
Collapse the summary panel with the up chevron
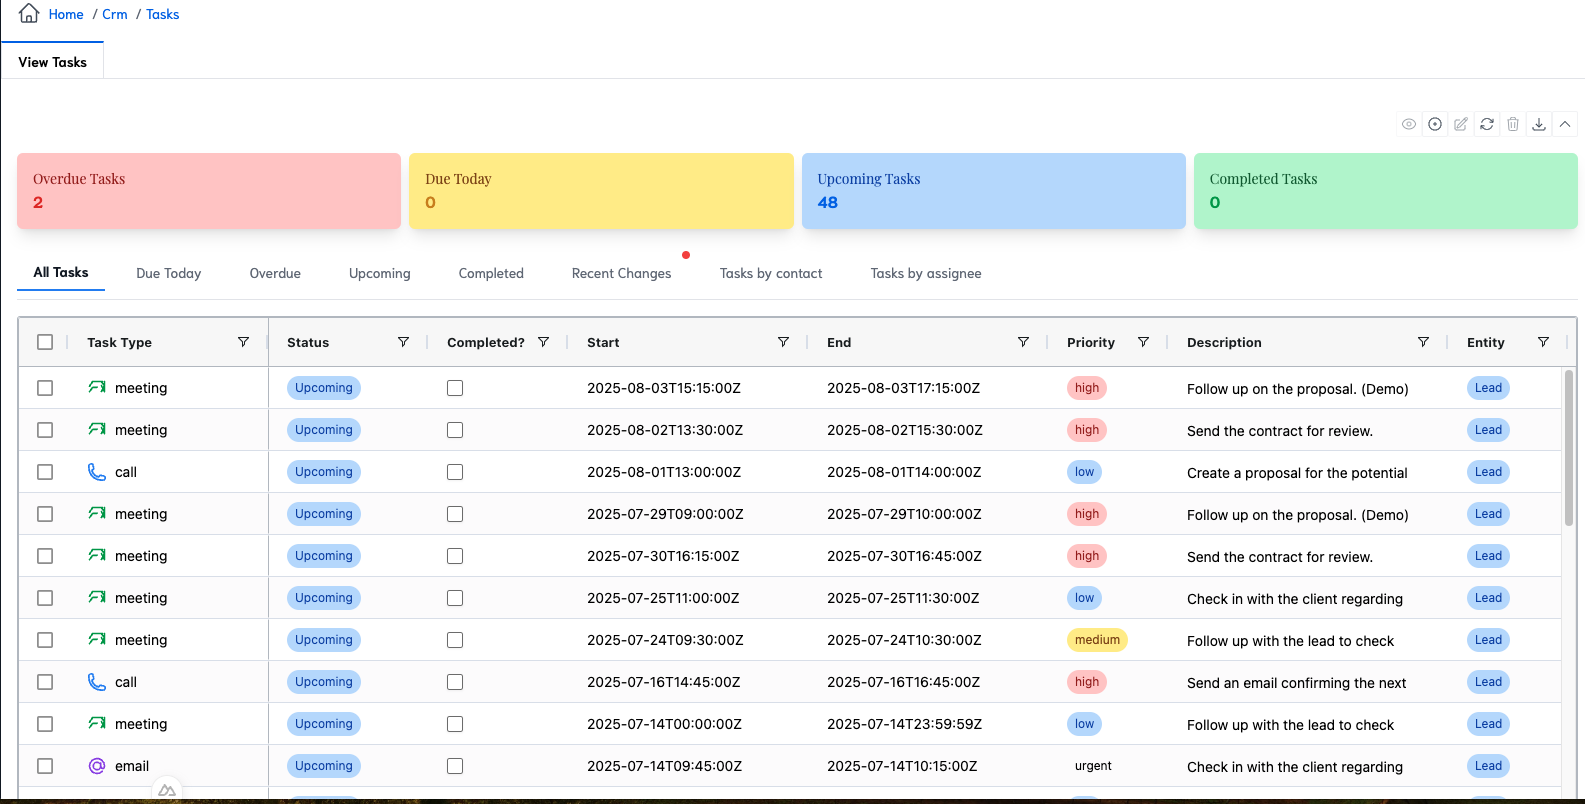(1565, 124)
